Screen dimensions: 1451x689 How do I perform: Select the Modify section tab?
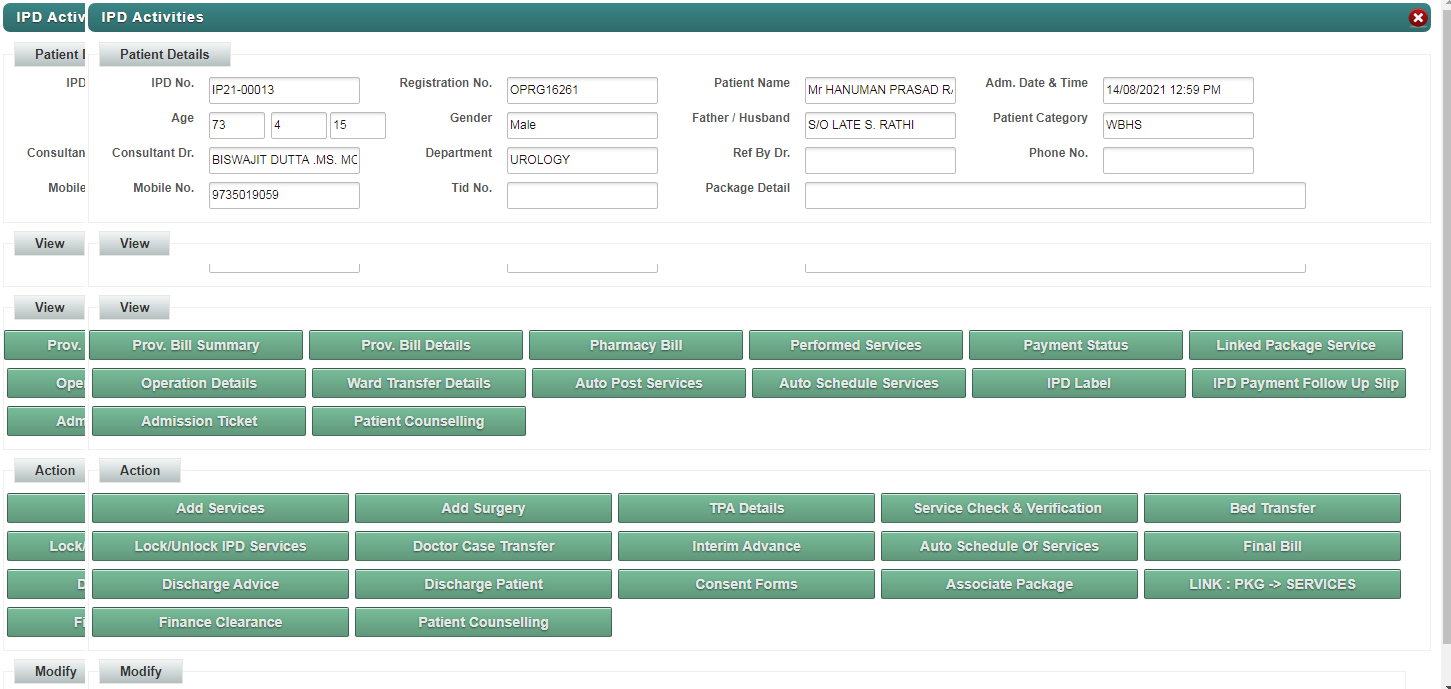[141, 671]
